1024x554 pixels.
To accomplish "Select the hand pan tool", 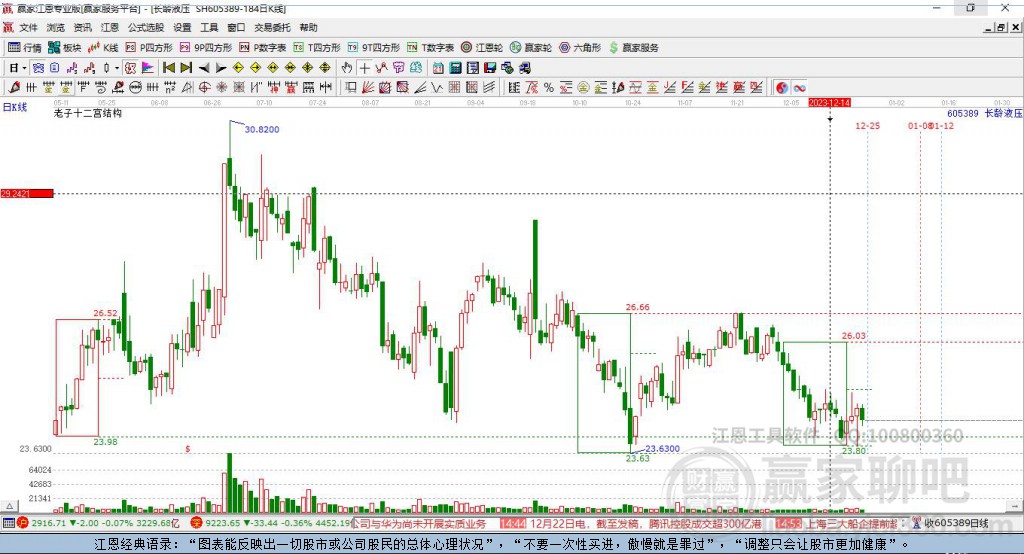I will tap(347, 68).
